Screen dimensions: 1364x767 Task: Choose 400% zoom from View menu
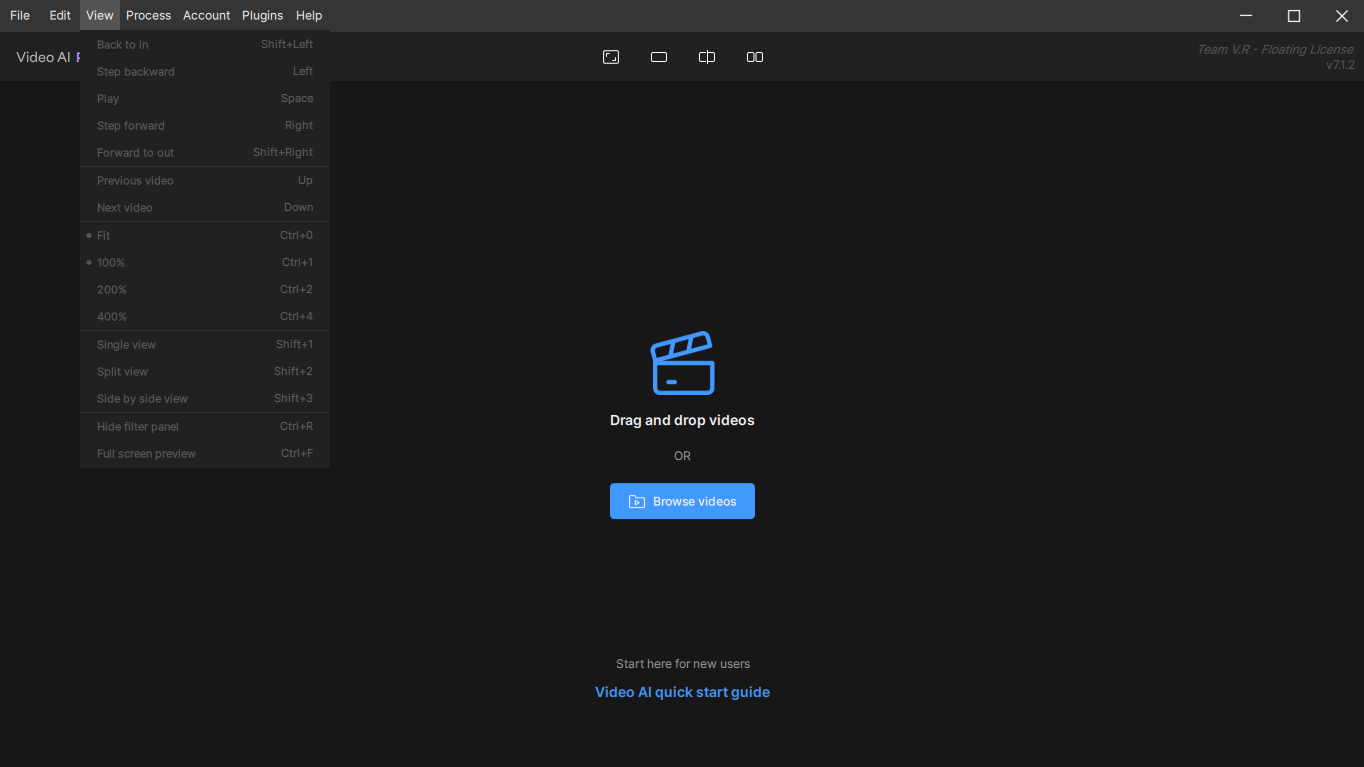point(110,316)
